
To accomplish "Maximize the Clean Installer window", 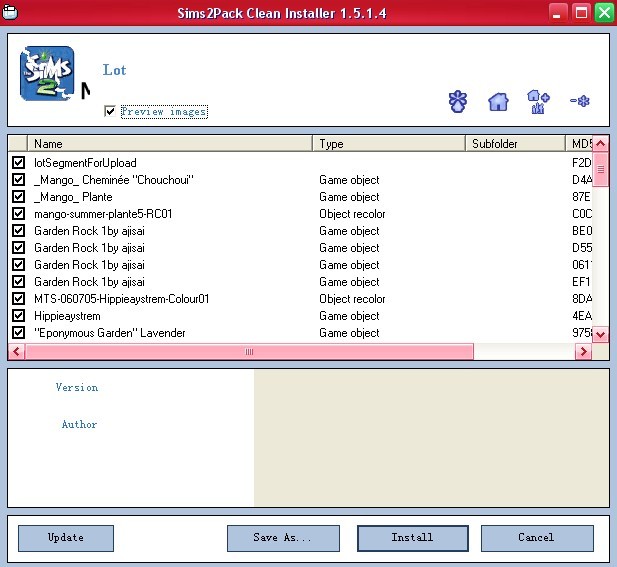I will coord(581,13).
